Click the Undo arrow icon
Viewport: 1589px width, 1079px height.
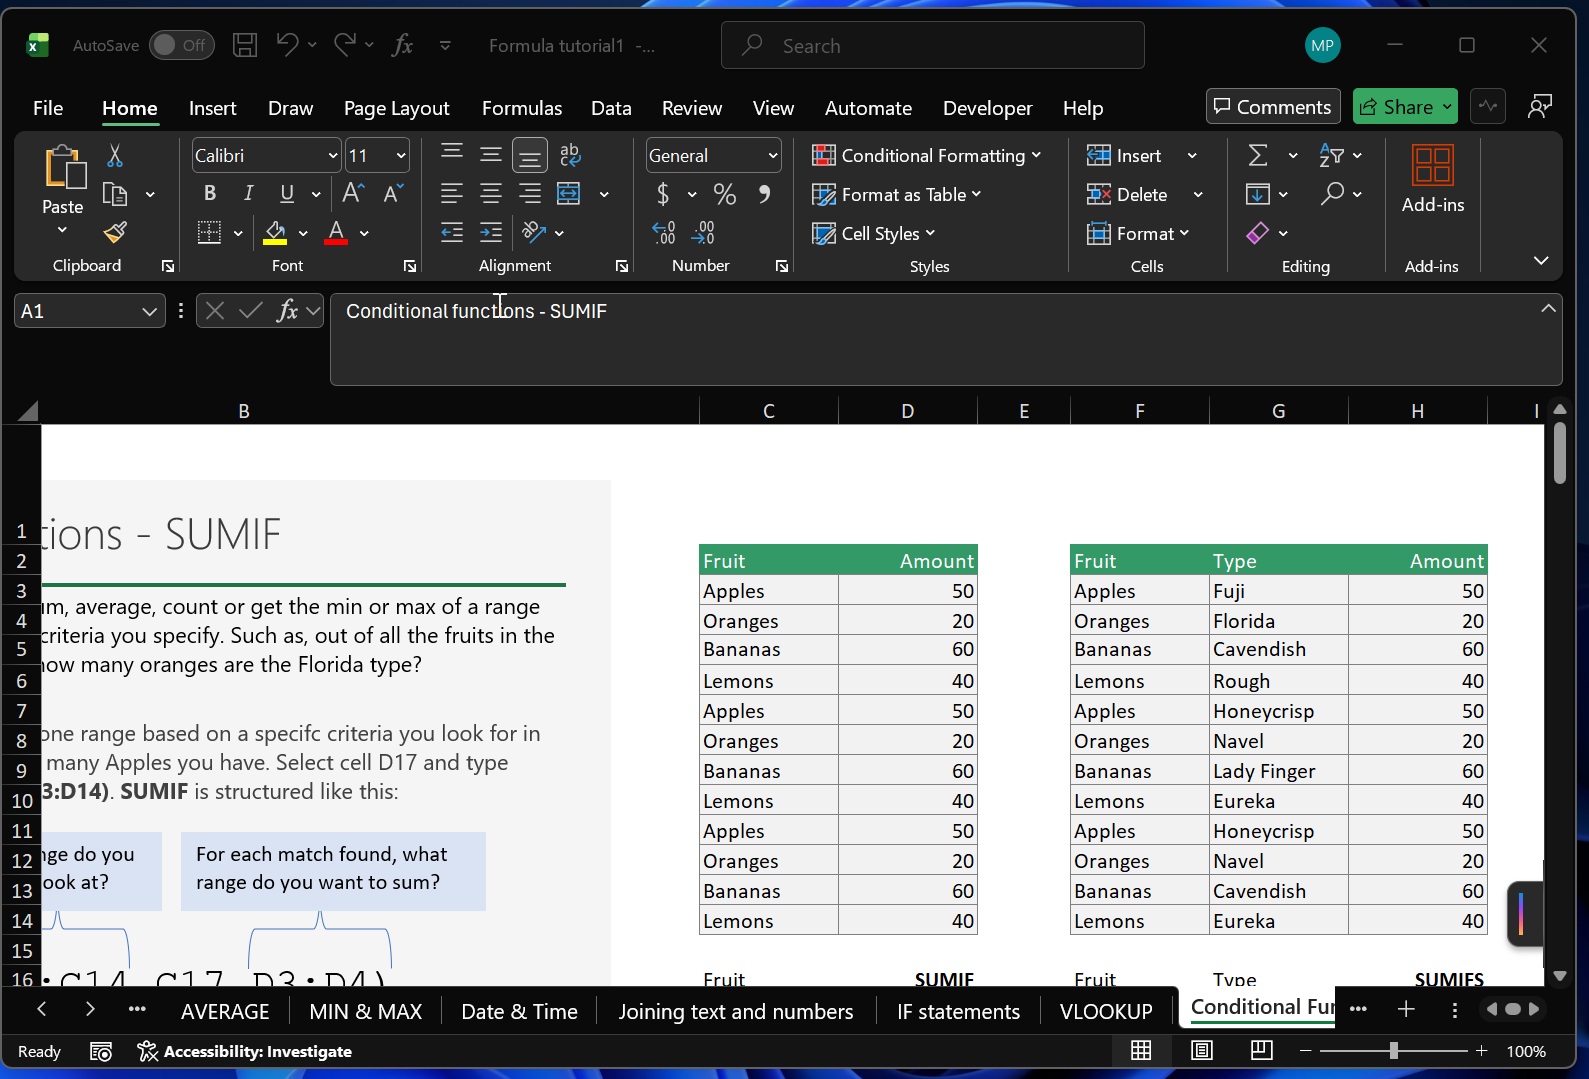click(x=287, y=44)
